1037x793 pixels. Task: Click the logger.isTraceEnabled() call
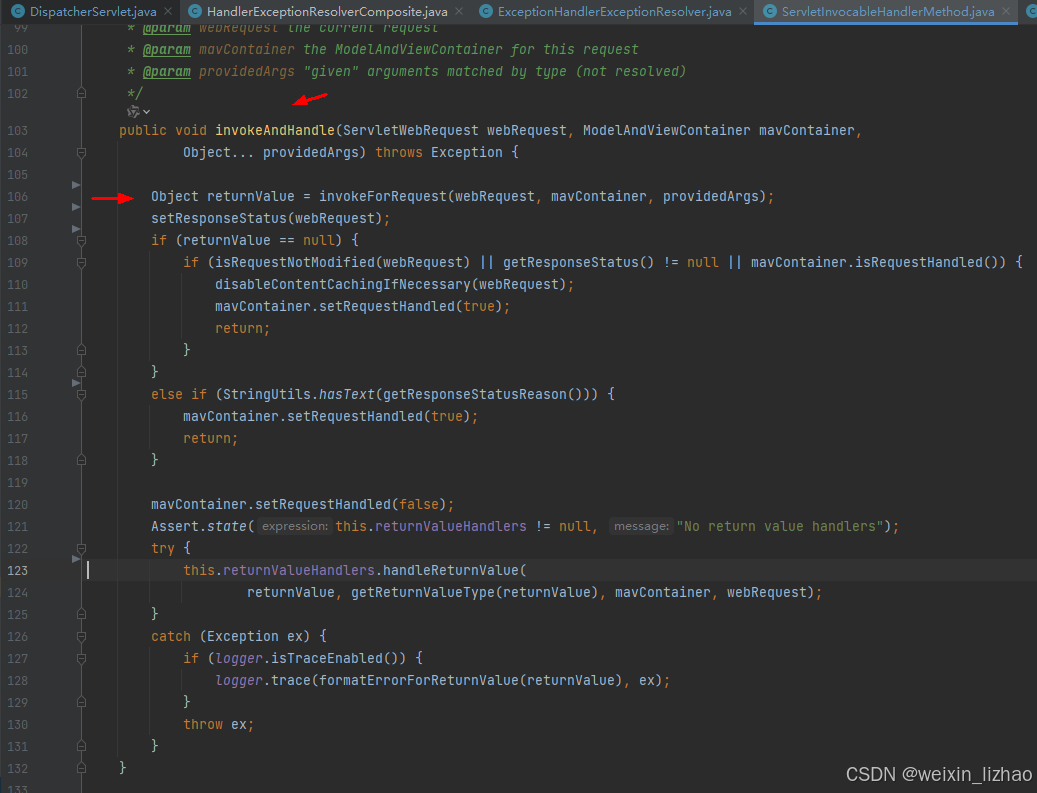tap(310, 658)
